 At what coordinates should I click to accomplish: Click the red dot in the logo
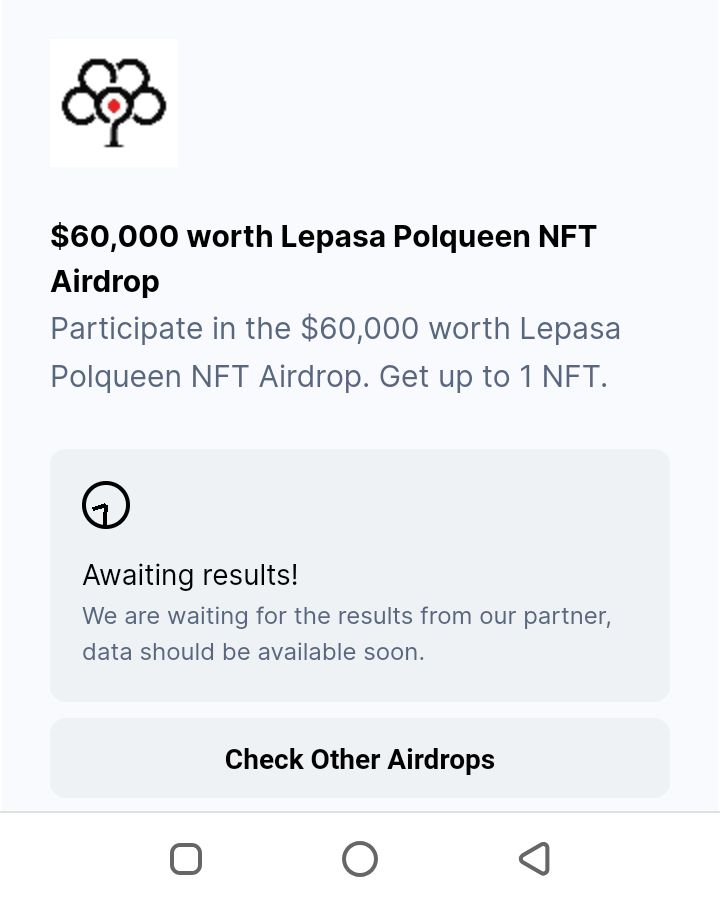pyautogui.click(x=114, y=105)
